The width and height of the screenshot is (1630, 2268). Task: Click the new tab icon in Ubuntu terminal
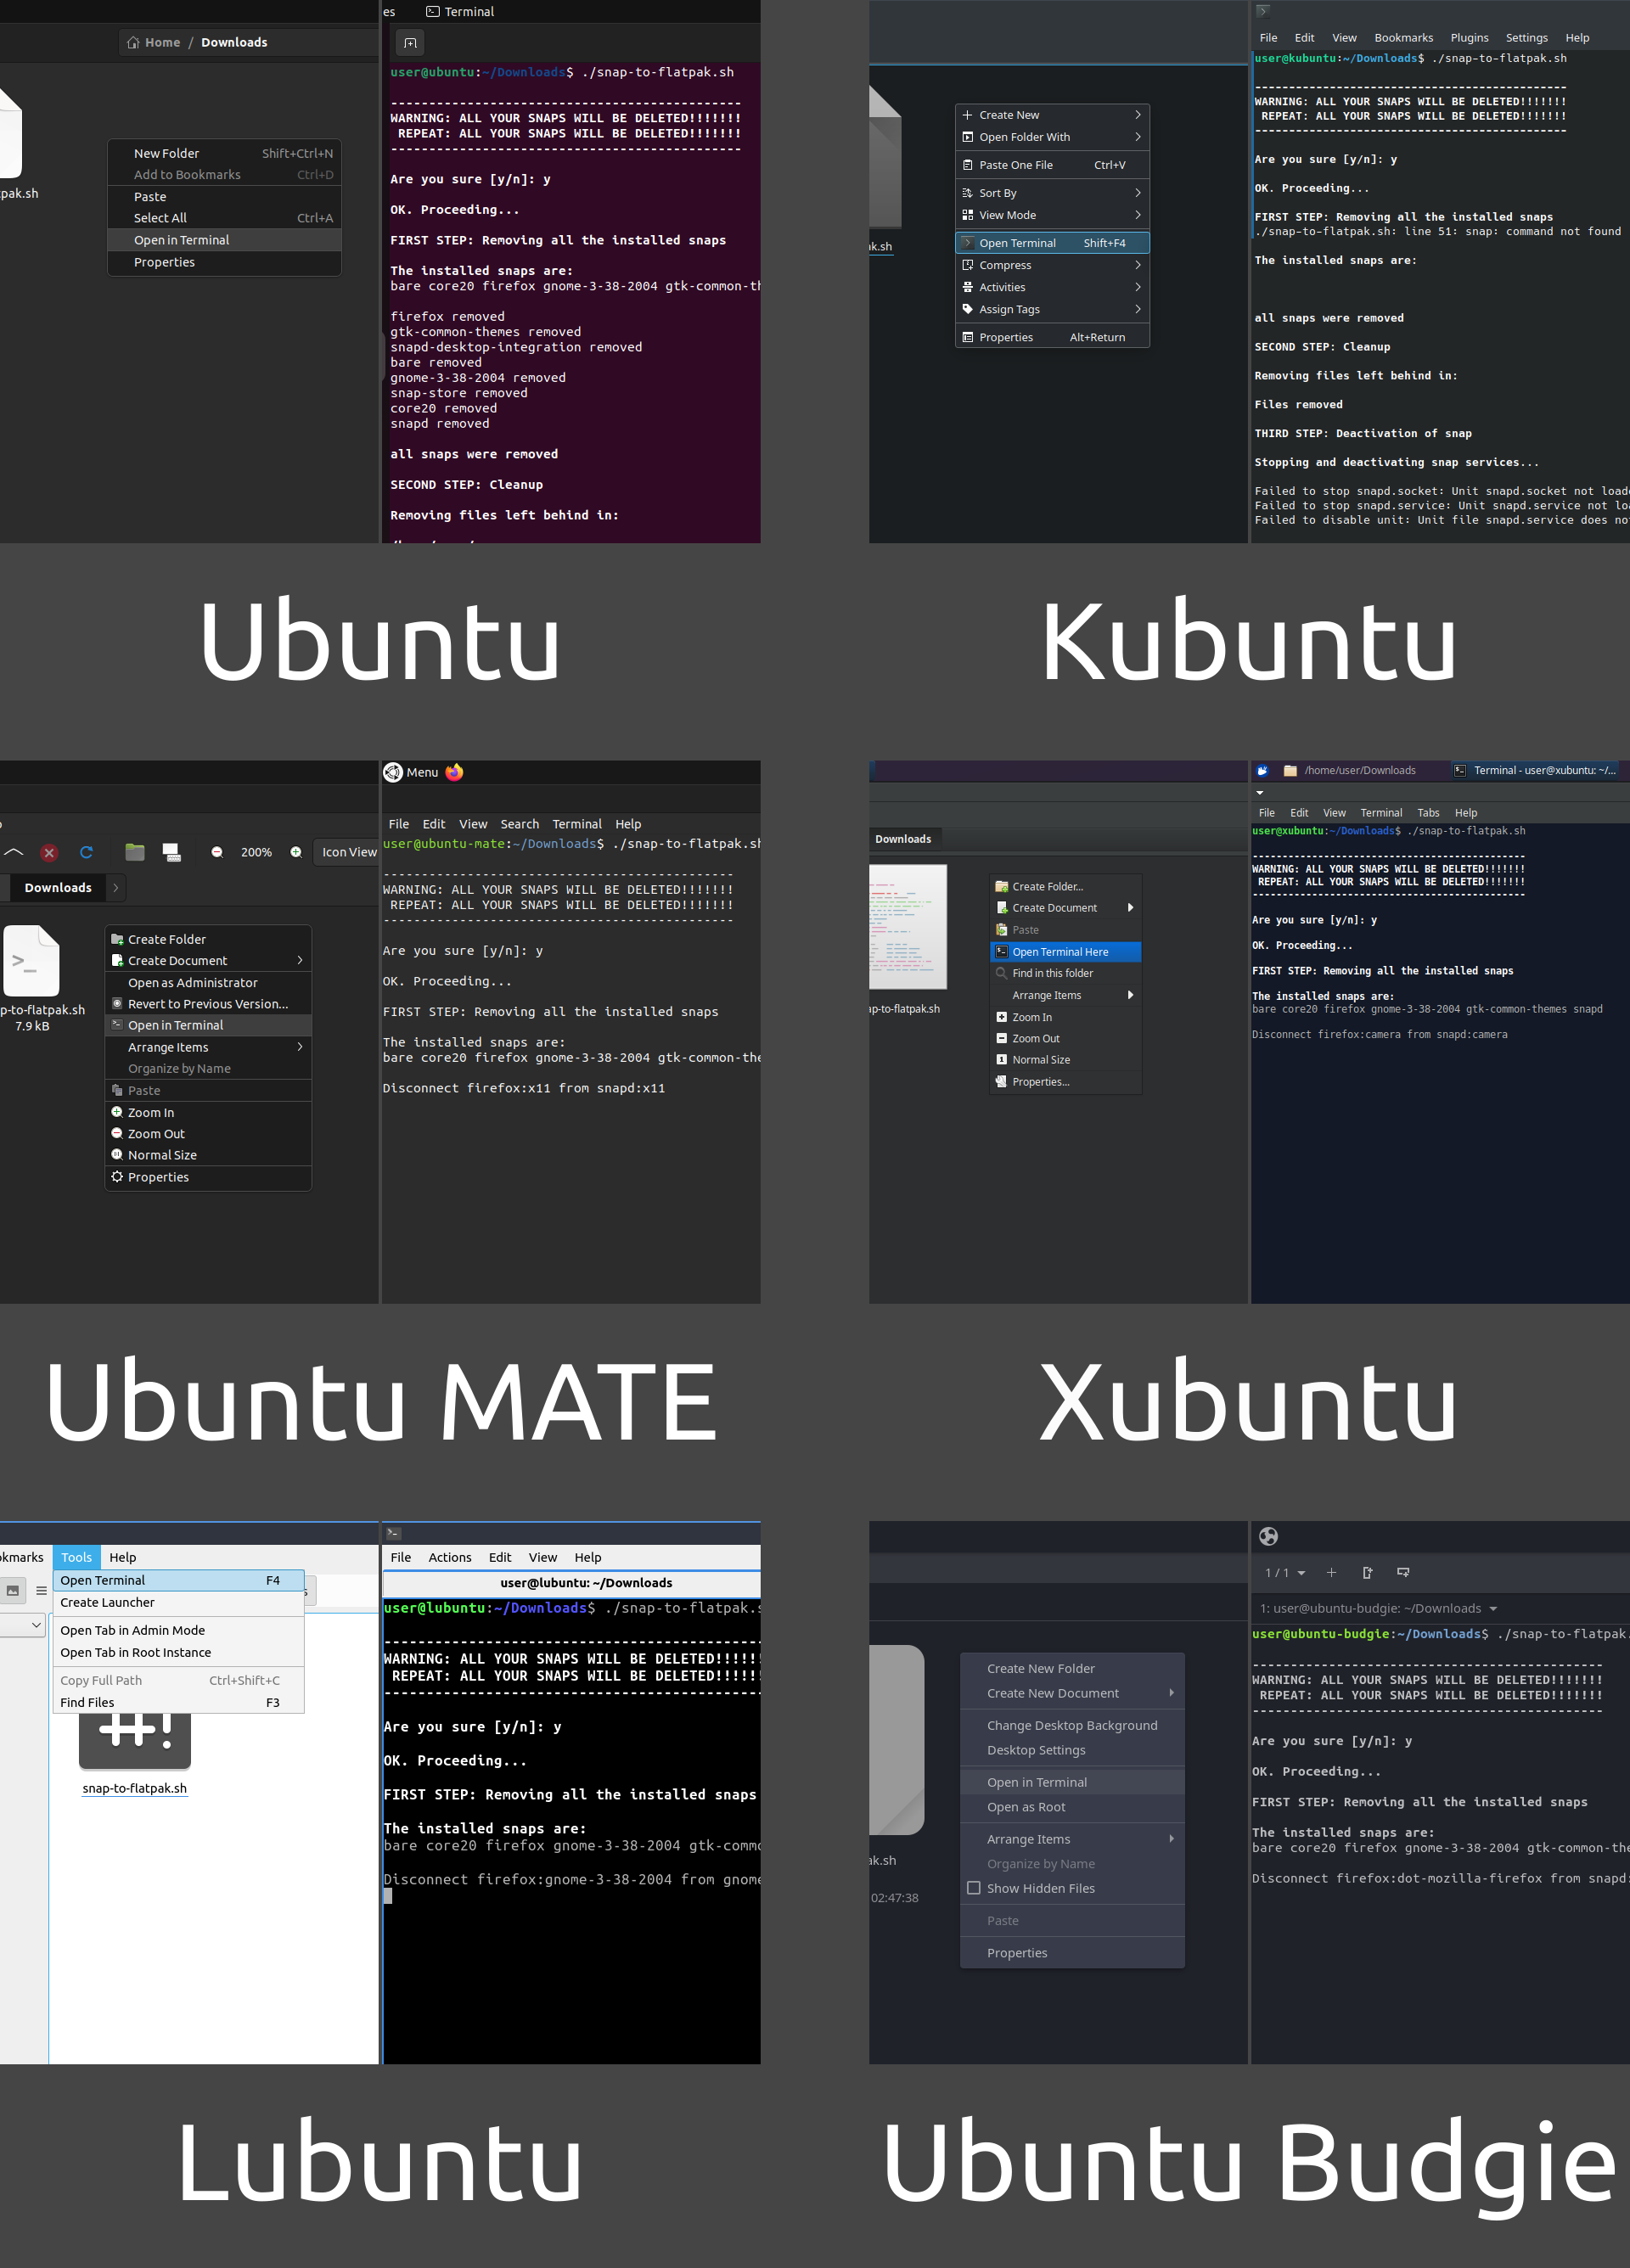(410, 43)
